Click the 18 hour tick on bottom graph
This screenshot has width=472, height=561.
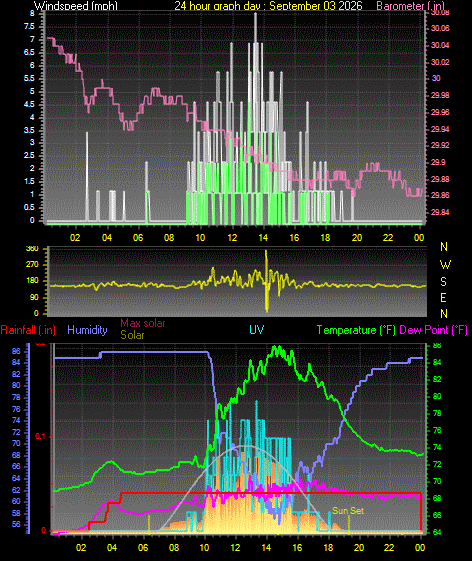pos(328,548)
